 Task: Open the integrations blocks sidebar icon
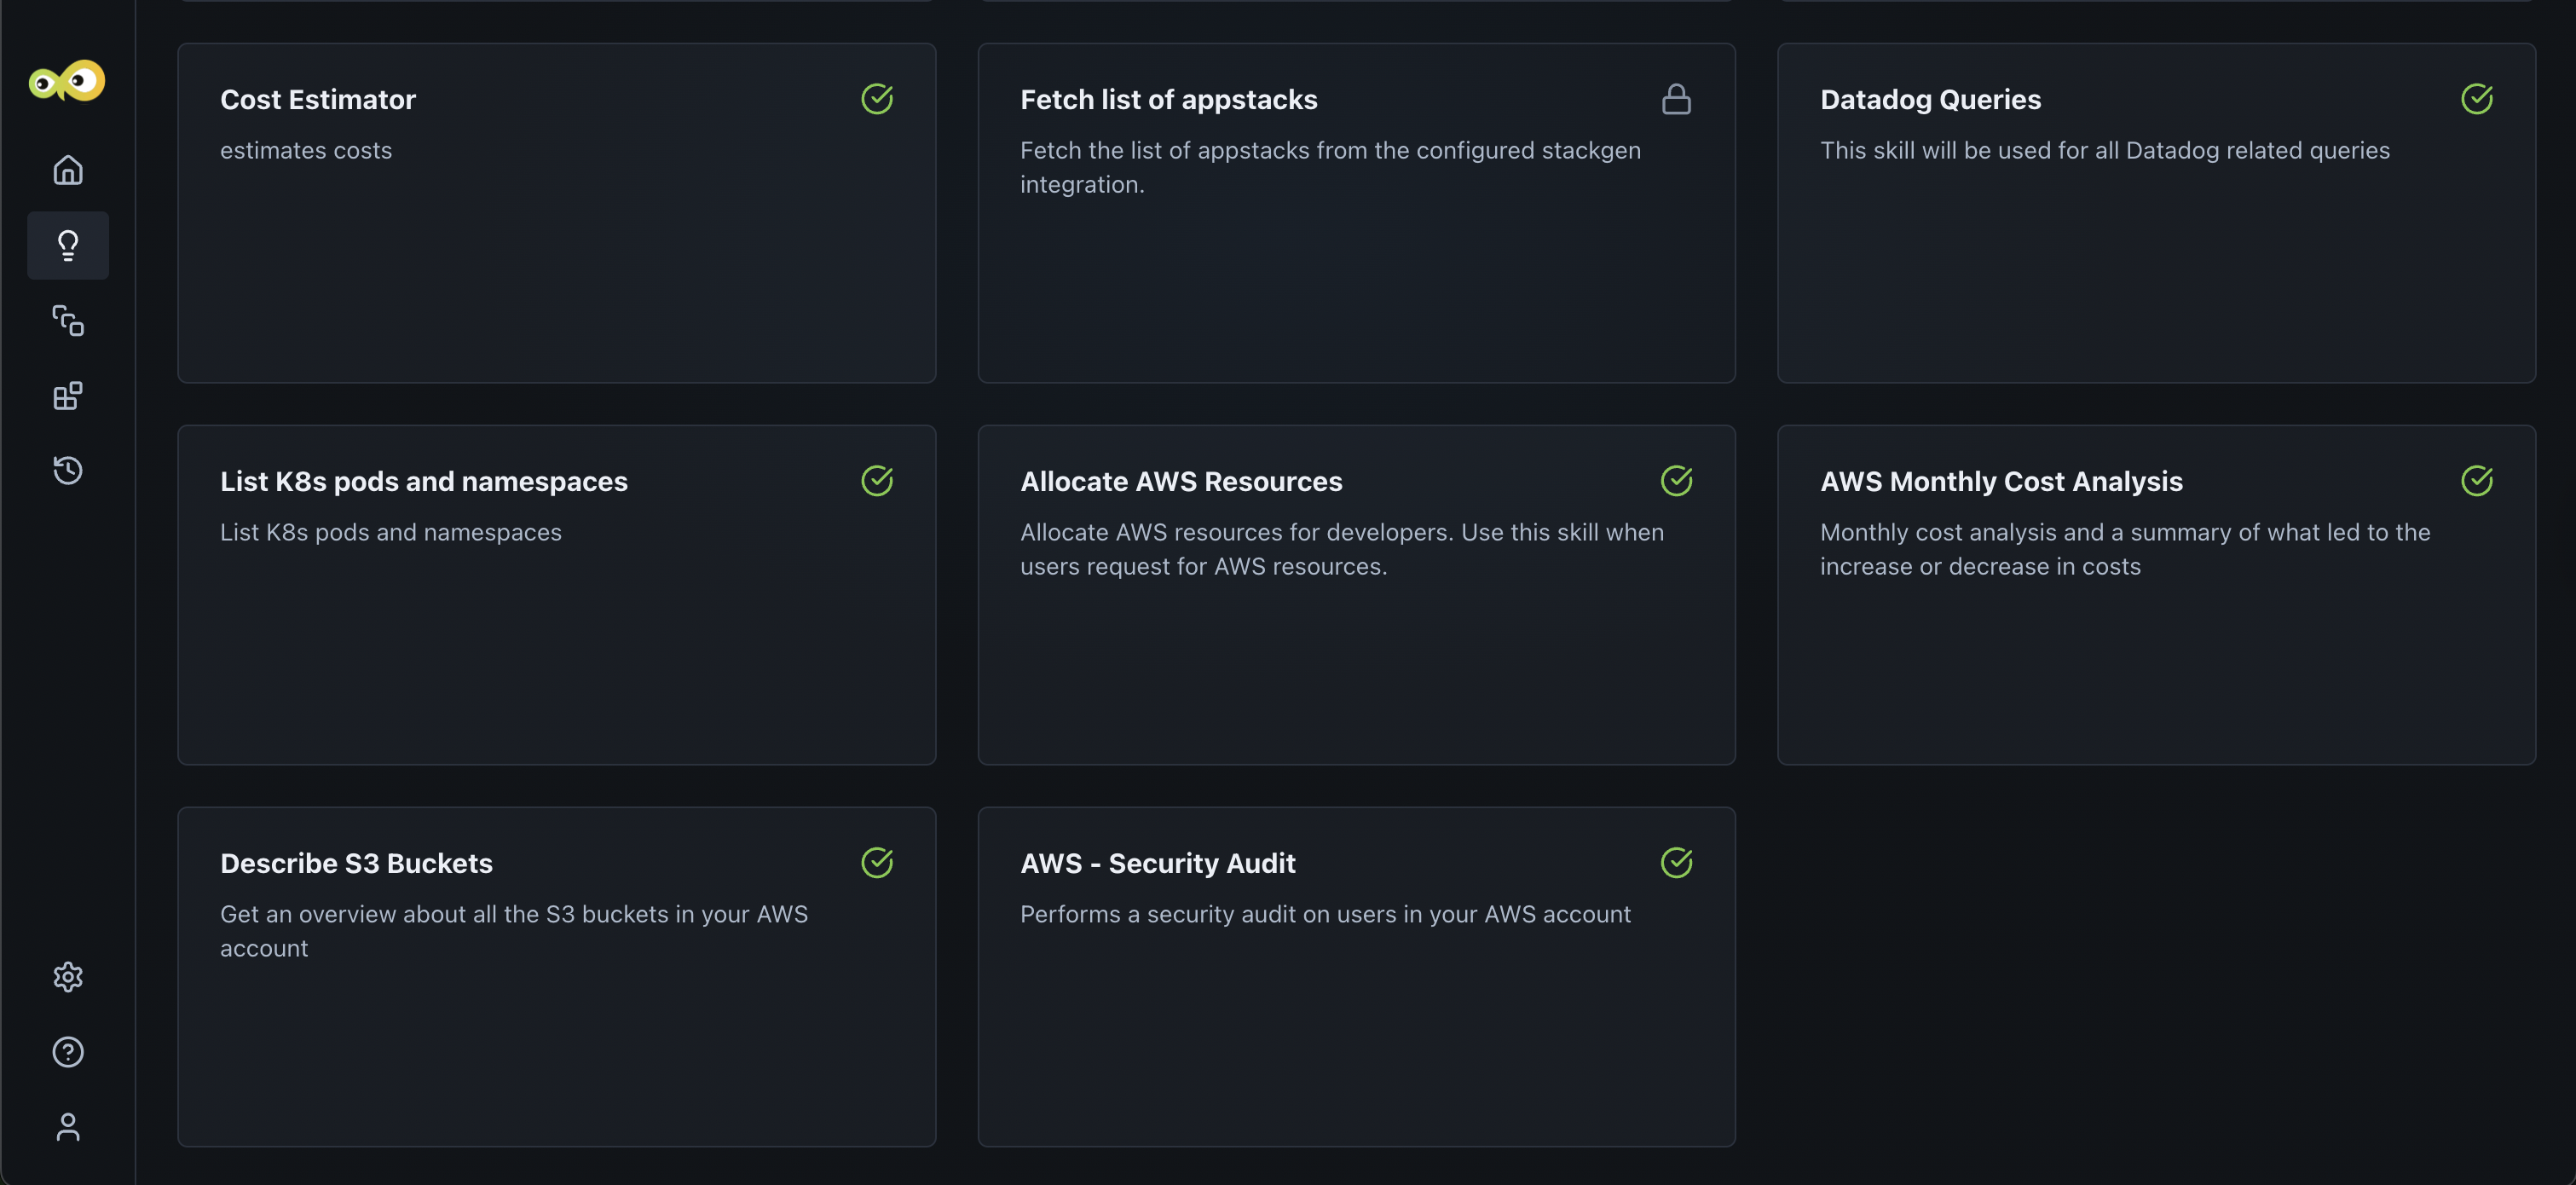click(68, 396)
